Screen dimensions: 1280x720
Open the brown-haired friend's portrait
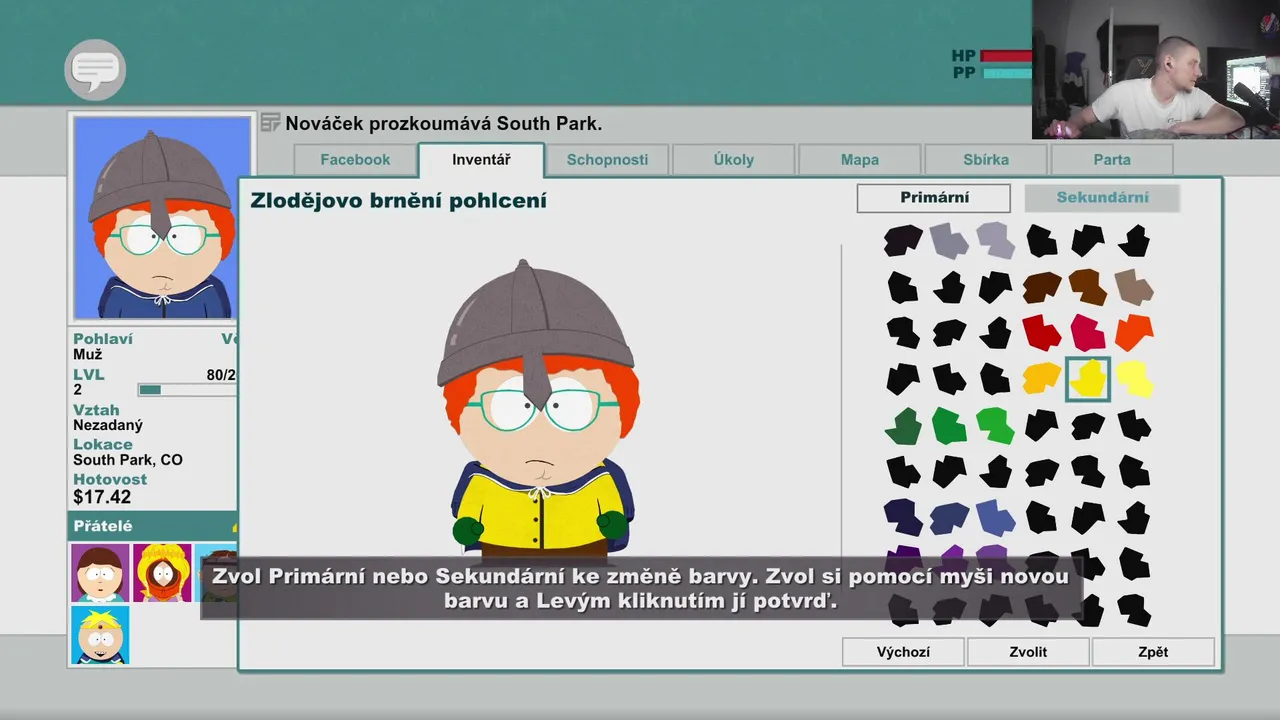click(100, 573)
